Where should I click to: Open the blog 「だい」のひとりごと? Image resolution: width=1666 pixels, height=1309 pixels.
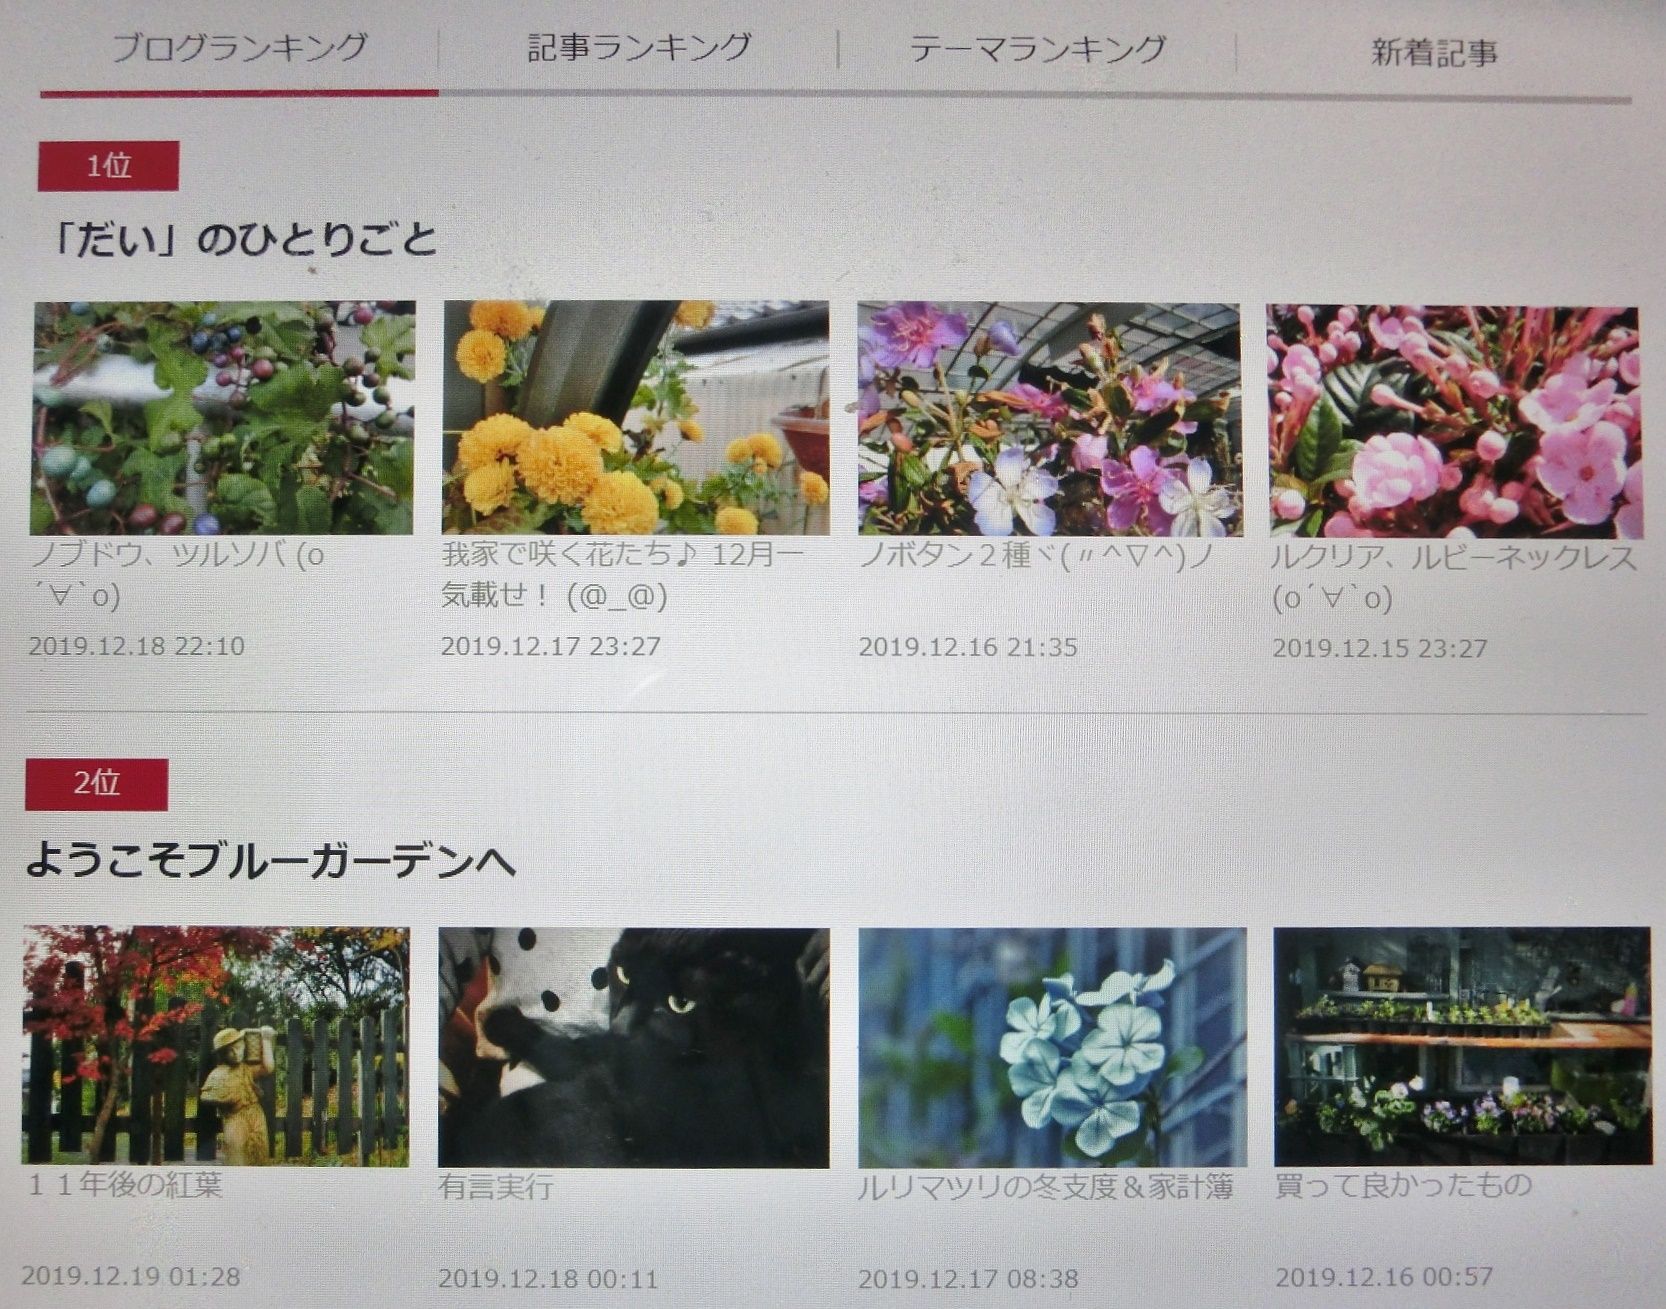245,241
